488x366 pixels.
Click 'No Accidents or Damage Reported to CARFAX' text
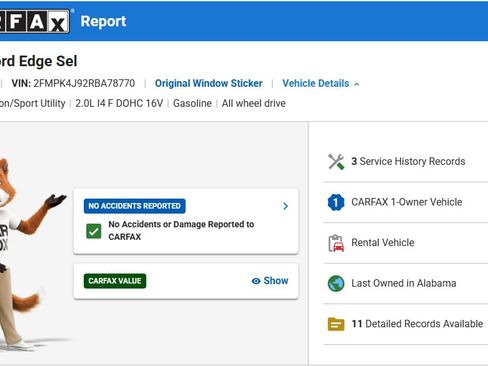coord(181,231)
